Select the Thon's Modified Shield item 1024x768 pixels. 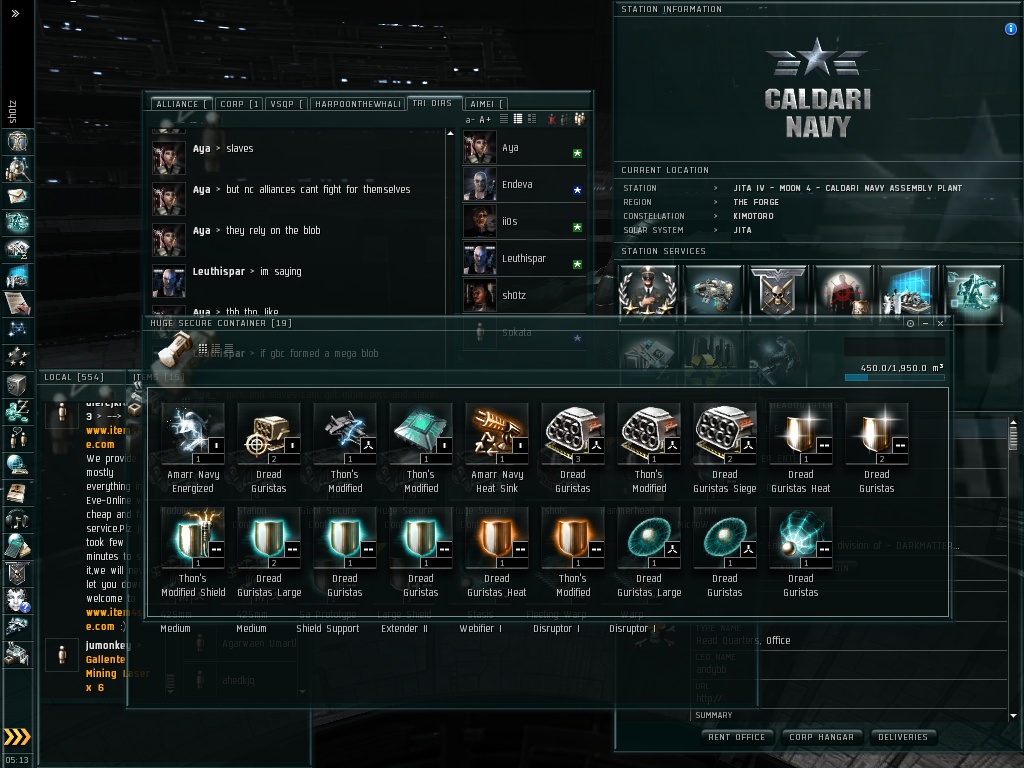click(x=193, y=552)
